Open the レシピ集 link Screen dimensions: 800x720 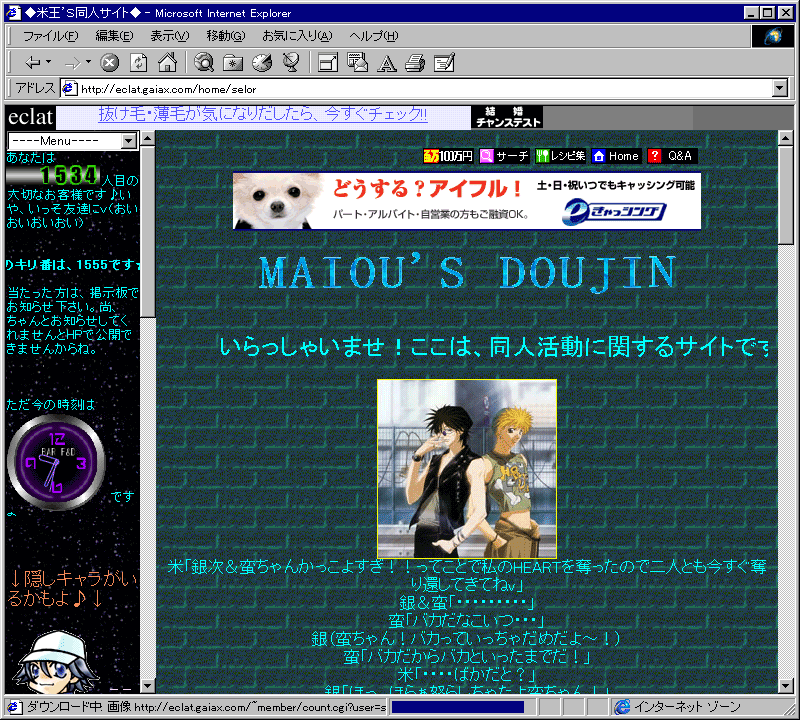click(560, 156)
